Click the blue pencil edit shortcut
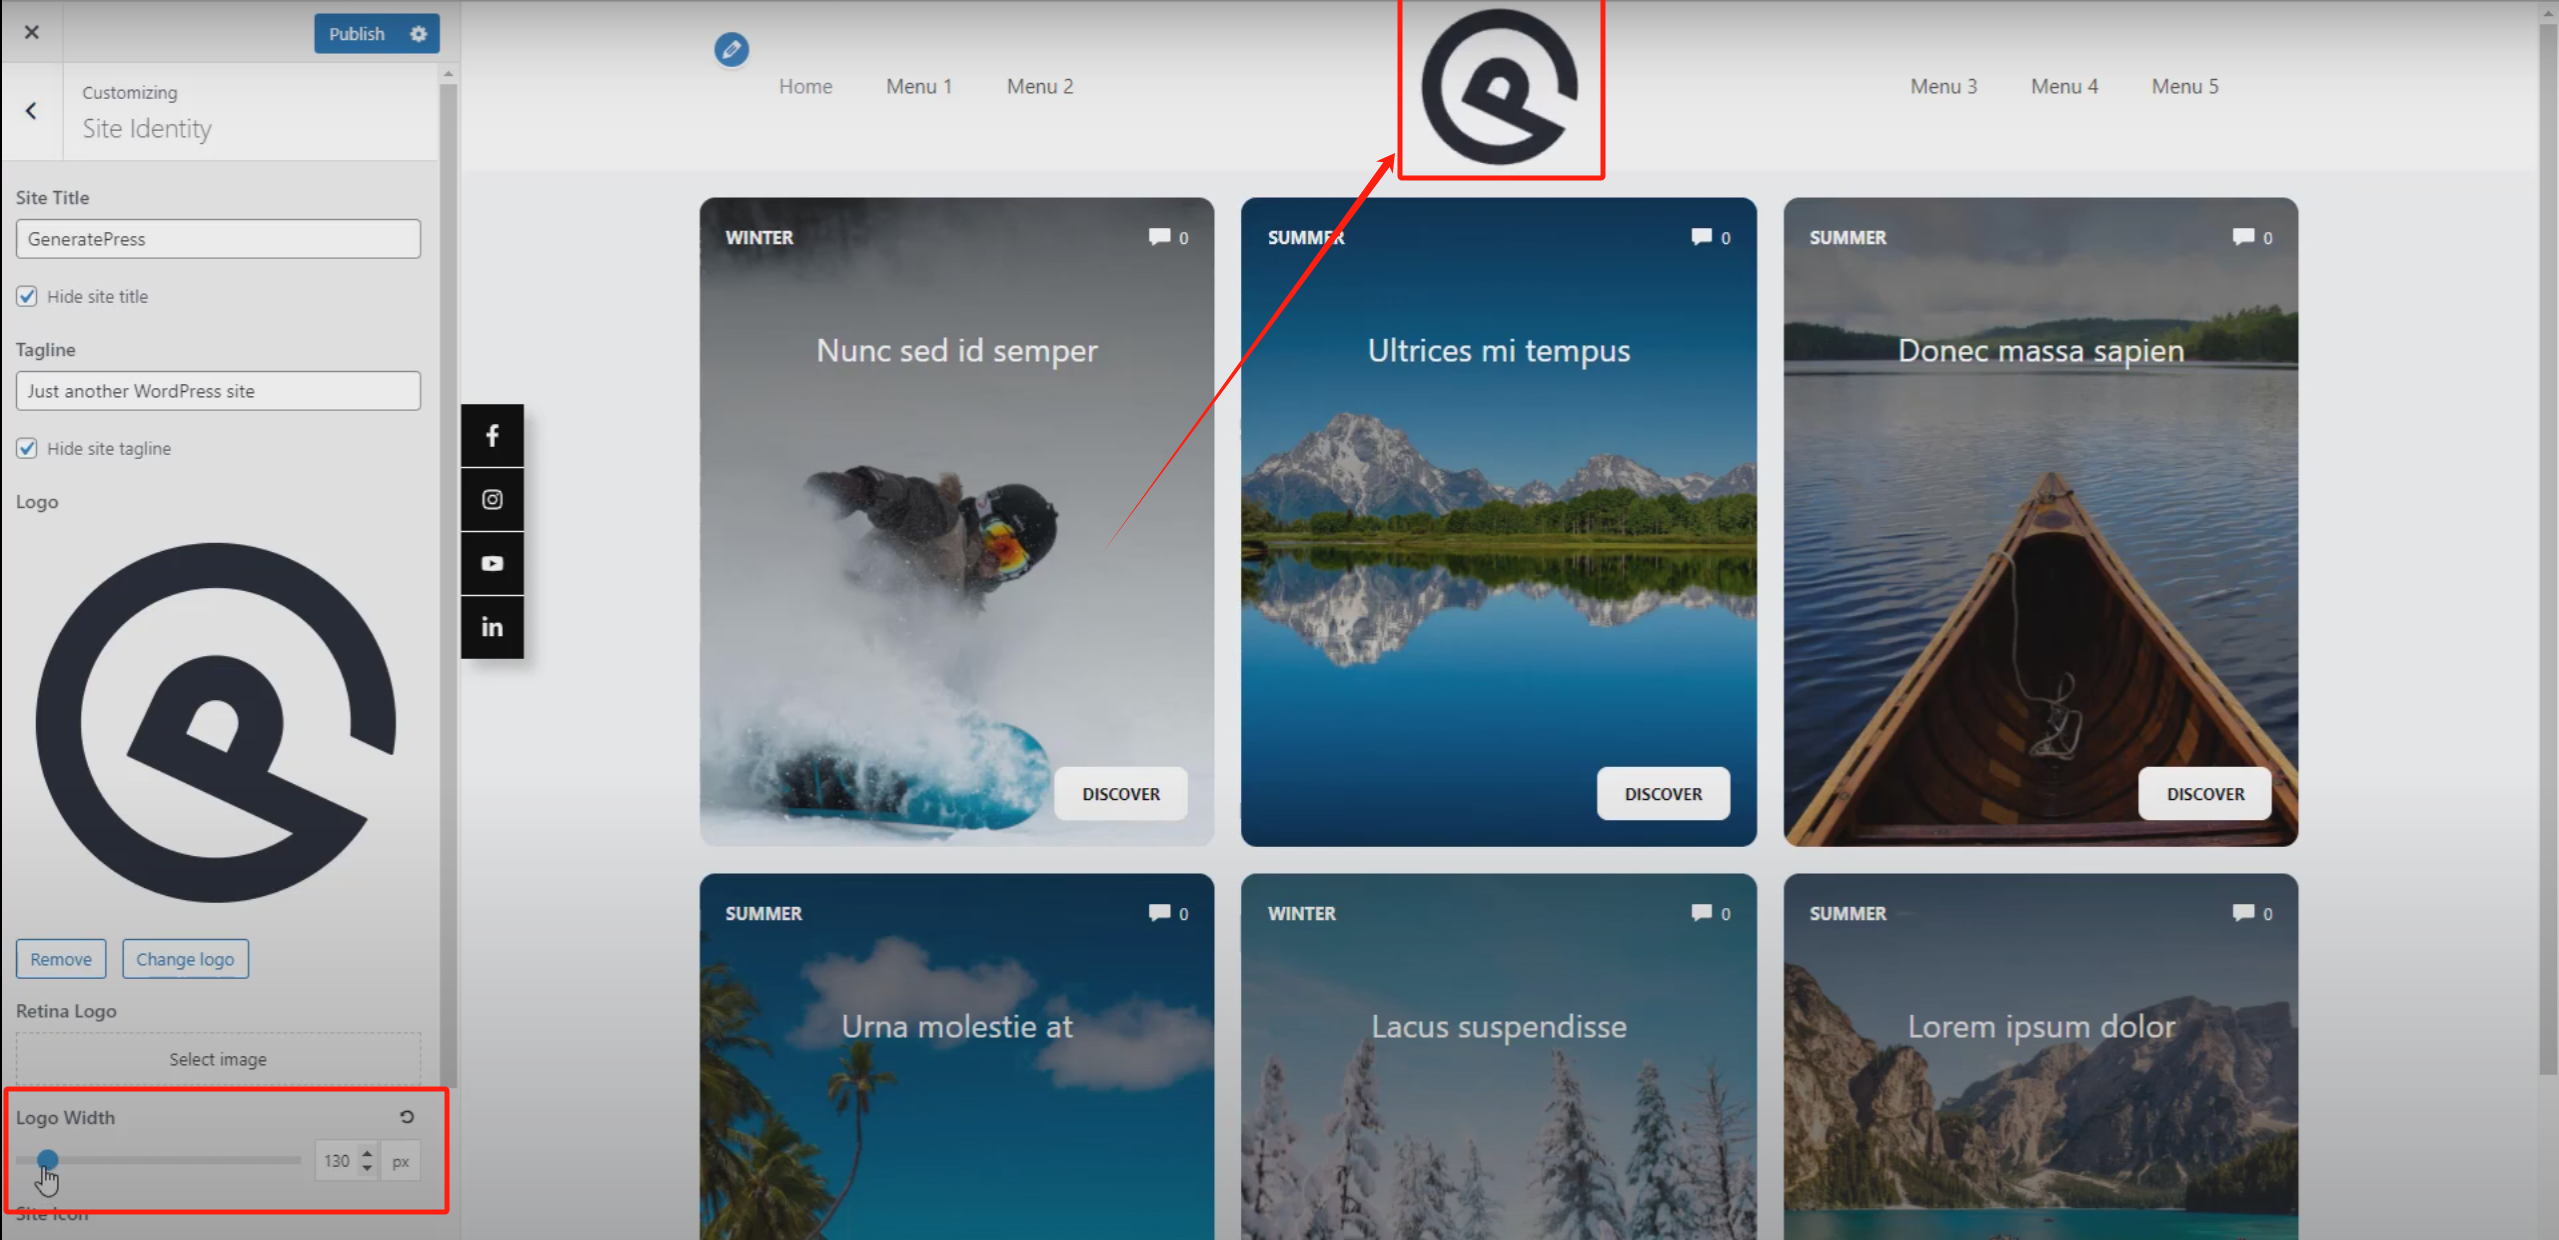The height and width of the screenshot is (1240, 2559). coord(731,49)
